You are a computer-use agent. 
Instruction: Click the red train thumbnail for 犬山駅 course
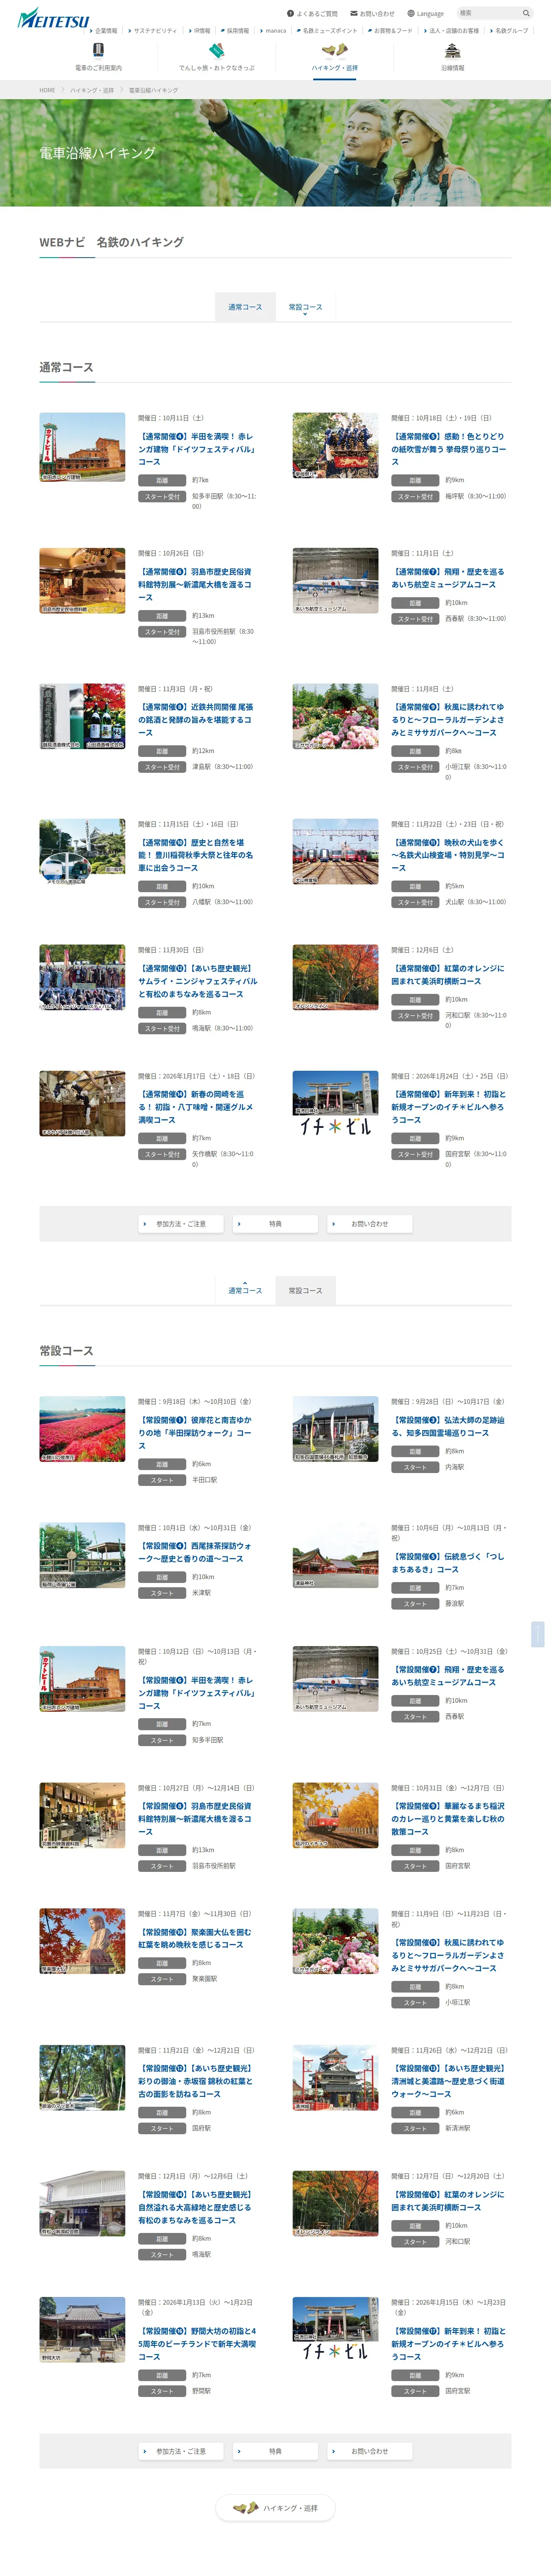click(x=335, y=852)
